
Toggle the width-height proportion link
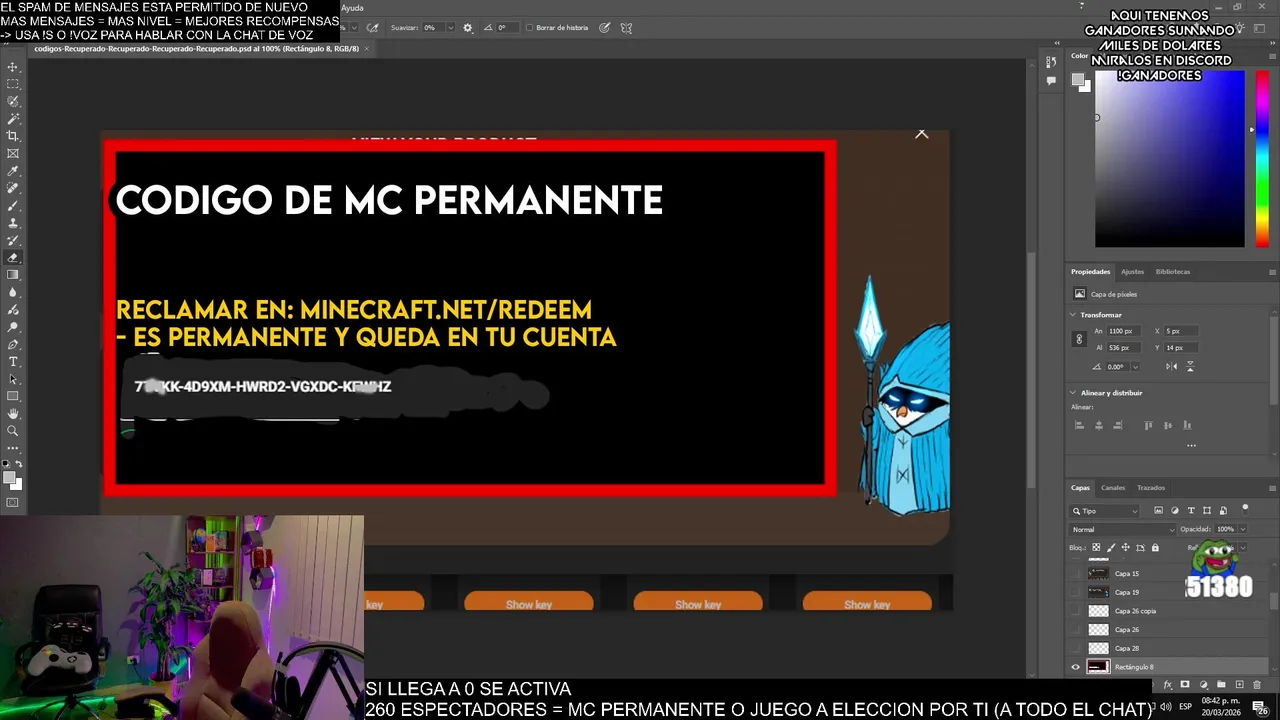1079,339
